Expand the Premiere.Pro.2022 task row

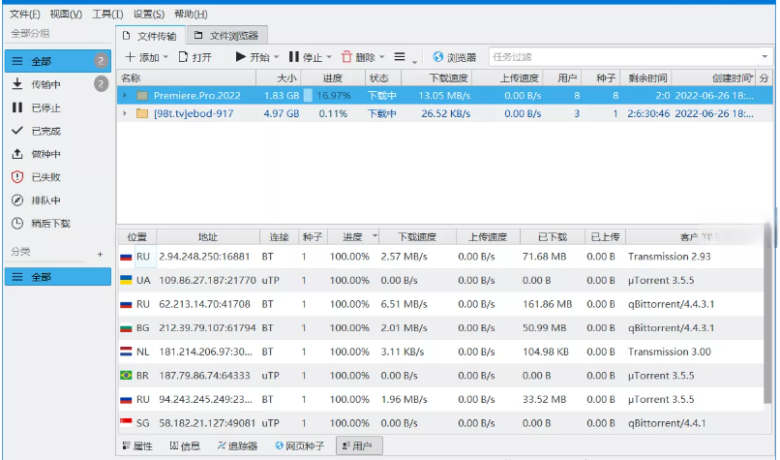point(125,95)
